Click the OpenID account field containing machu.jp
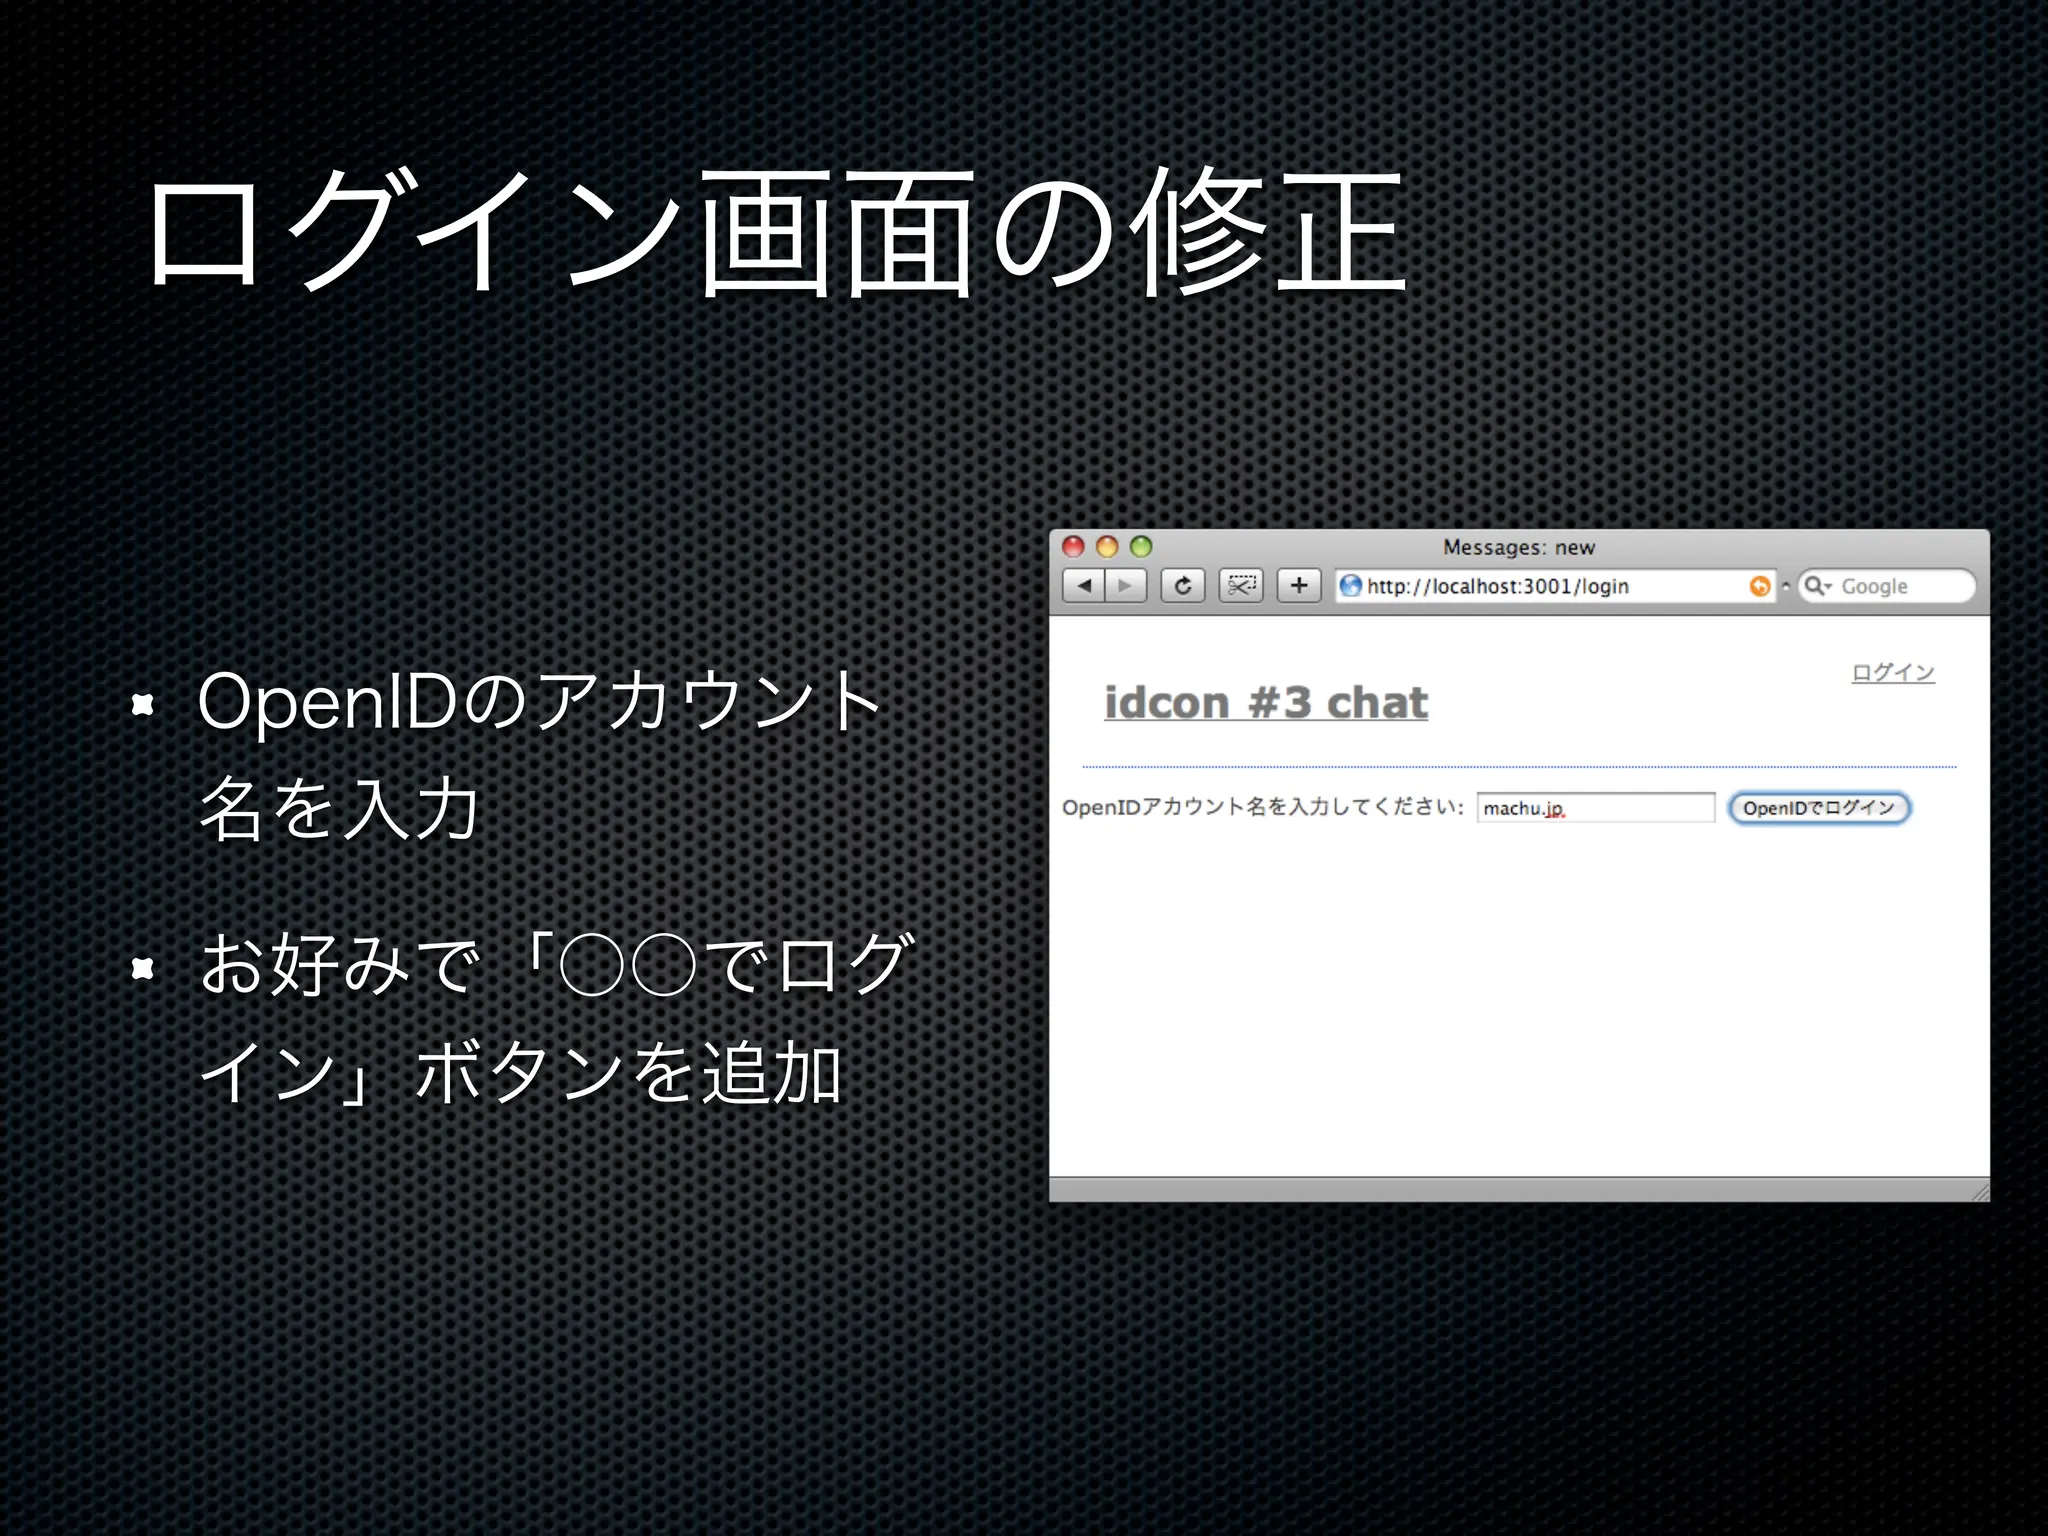This screenshot has height=1536, width=2048. pos(1596,808)
